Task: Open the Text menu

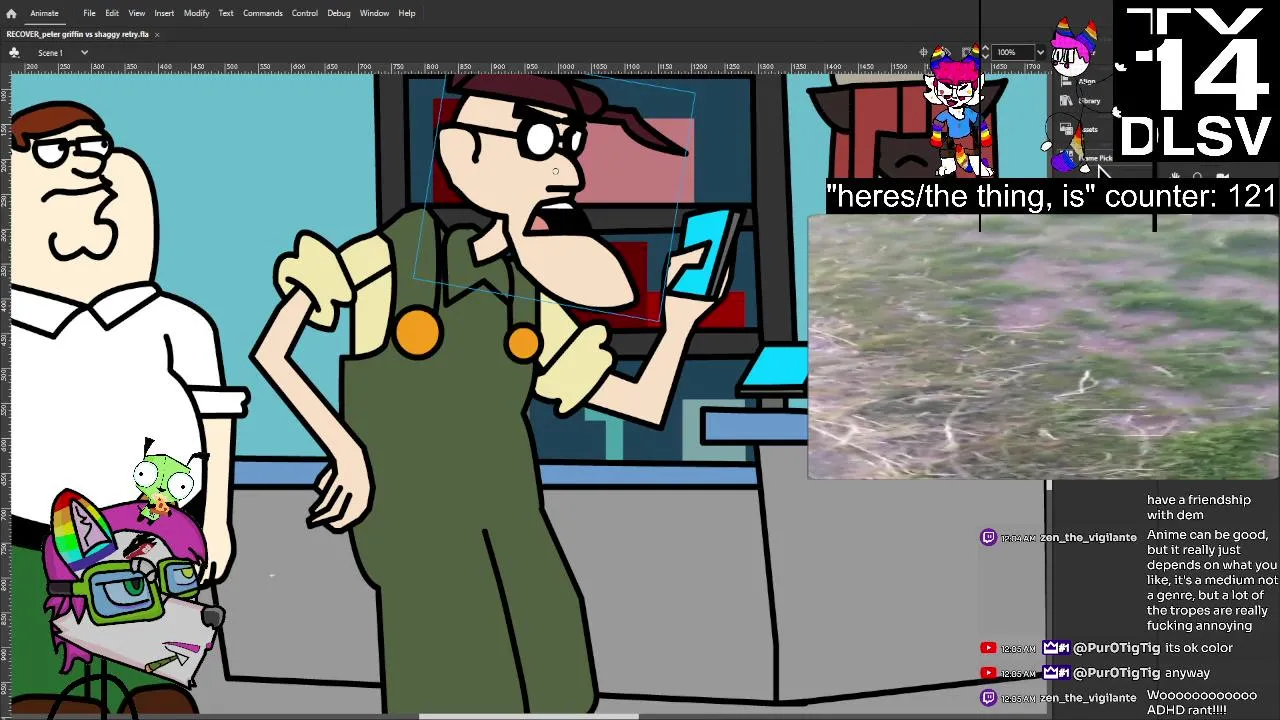Action: [x=226, y=13]
